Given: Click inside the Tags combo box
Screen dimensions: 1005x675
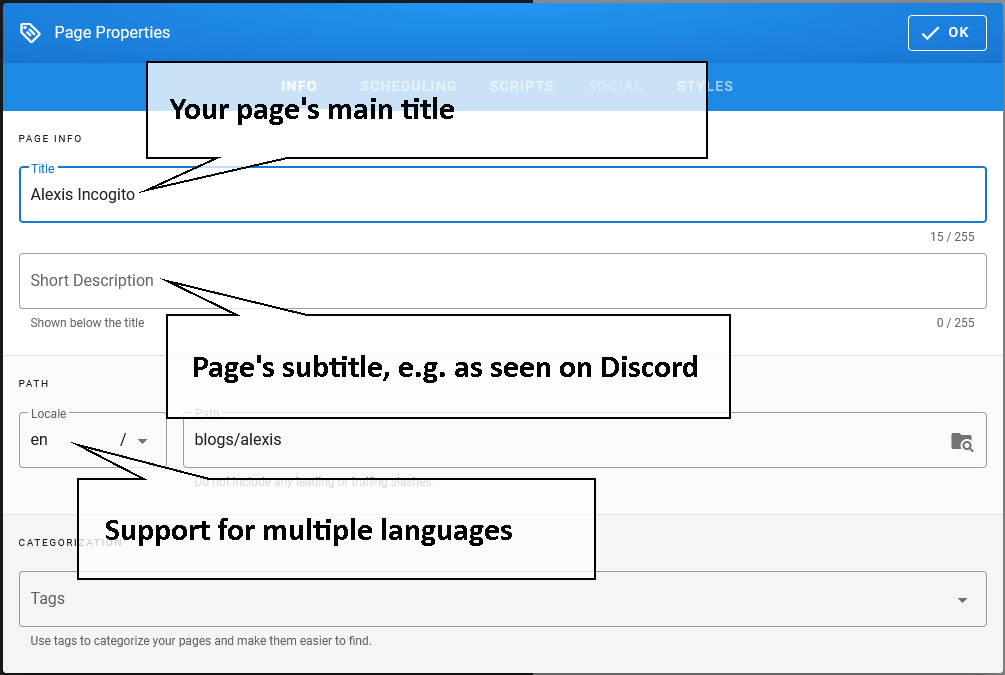Looking at the screenshot, I should click(502, 599).
